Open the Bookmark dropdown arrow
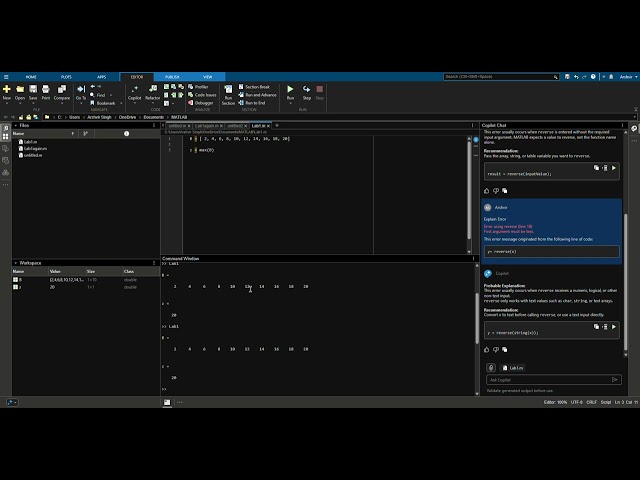The image size is (640, 480). (121, 103)
